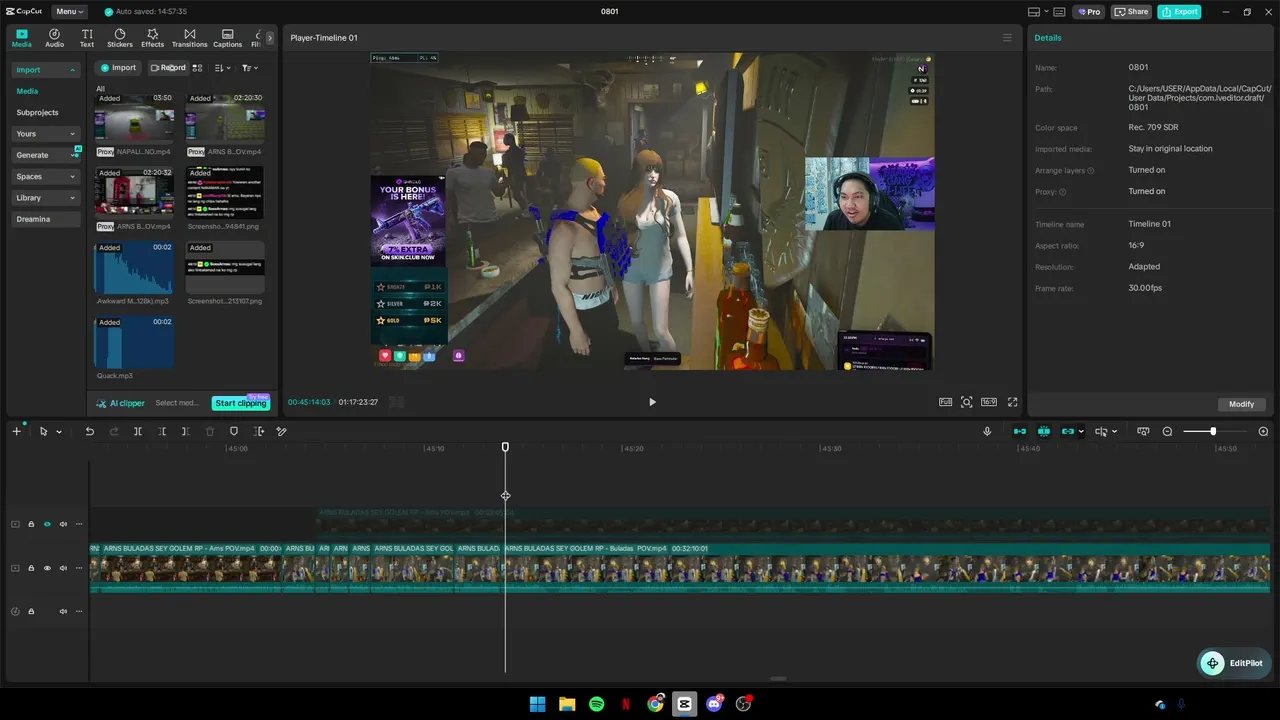Open the player zoom-to-fit magnifier icon
Viewport: 1280px width, 720px height.
click(966, 402)
